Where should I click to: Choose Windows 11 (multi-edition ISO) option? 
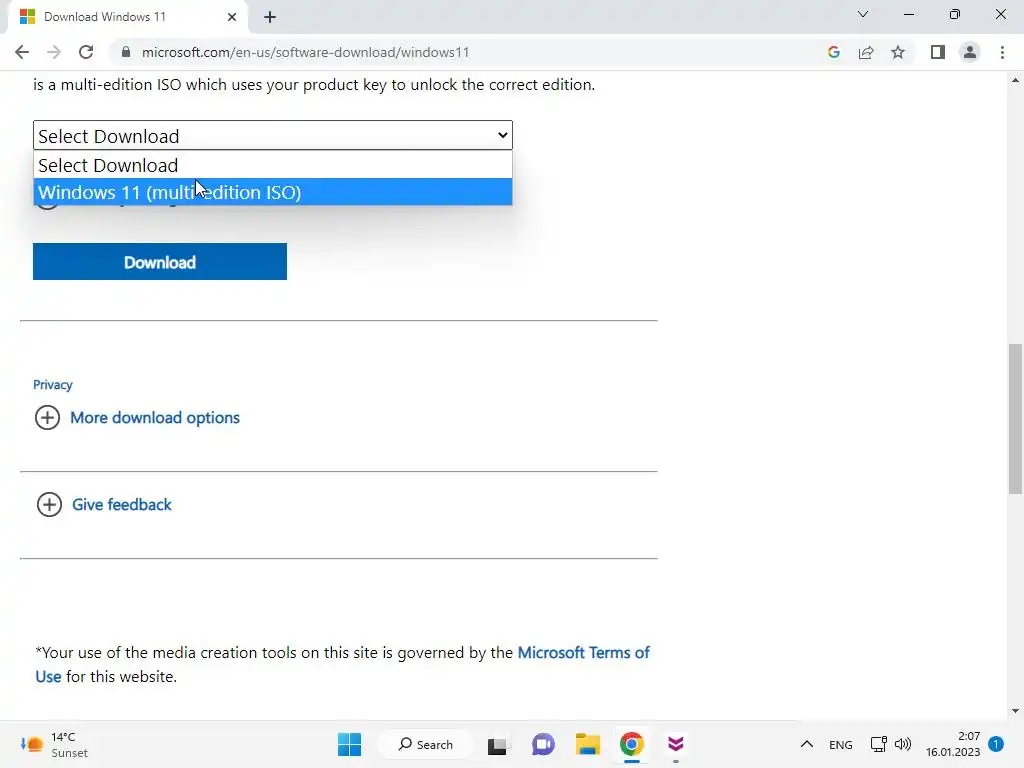pyautogui.click(x=273, y=192)
